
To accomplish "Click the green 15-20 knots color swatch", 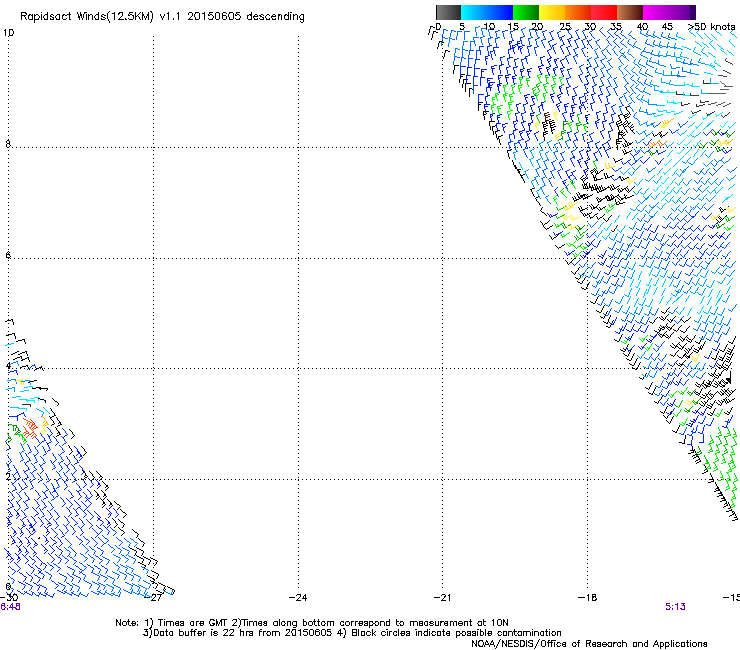I will [x=526, y=12].
